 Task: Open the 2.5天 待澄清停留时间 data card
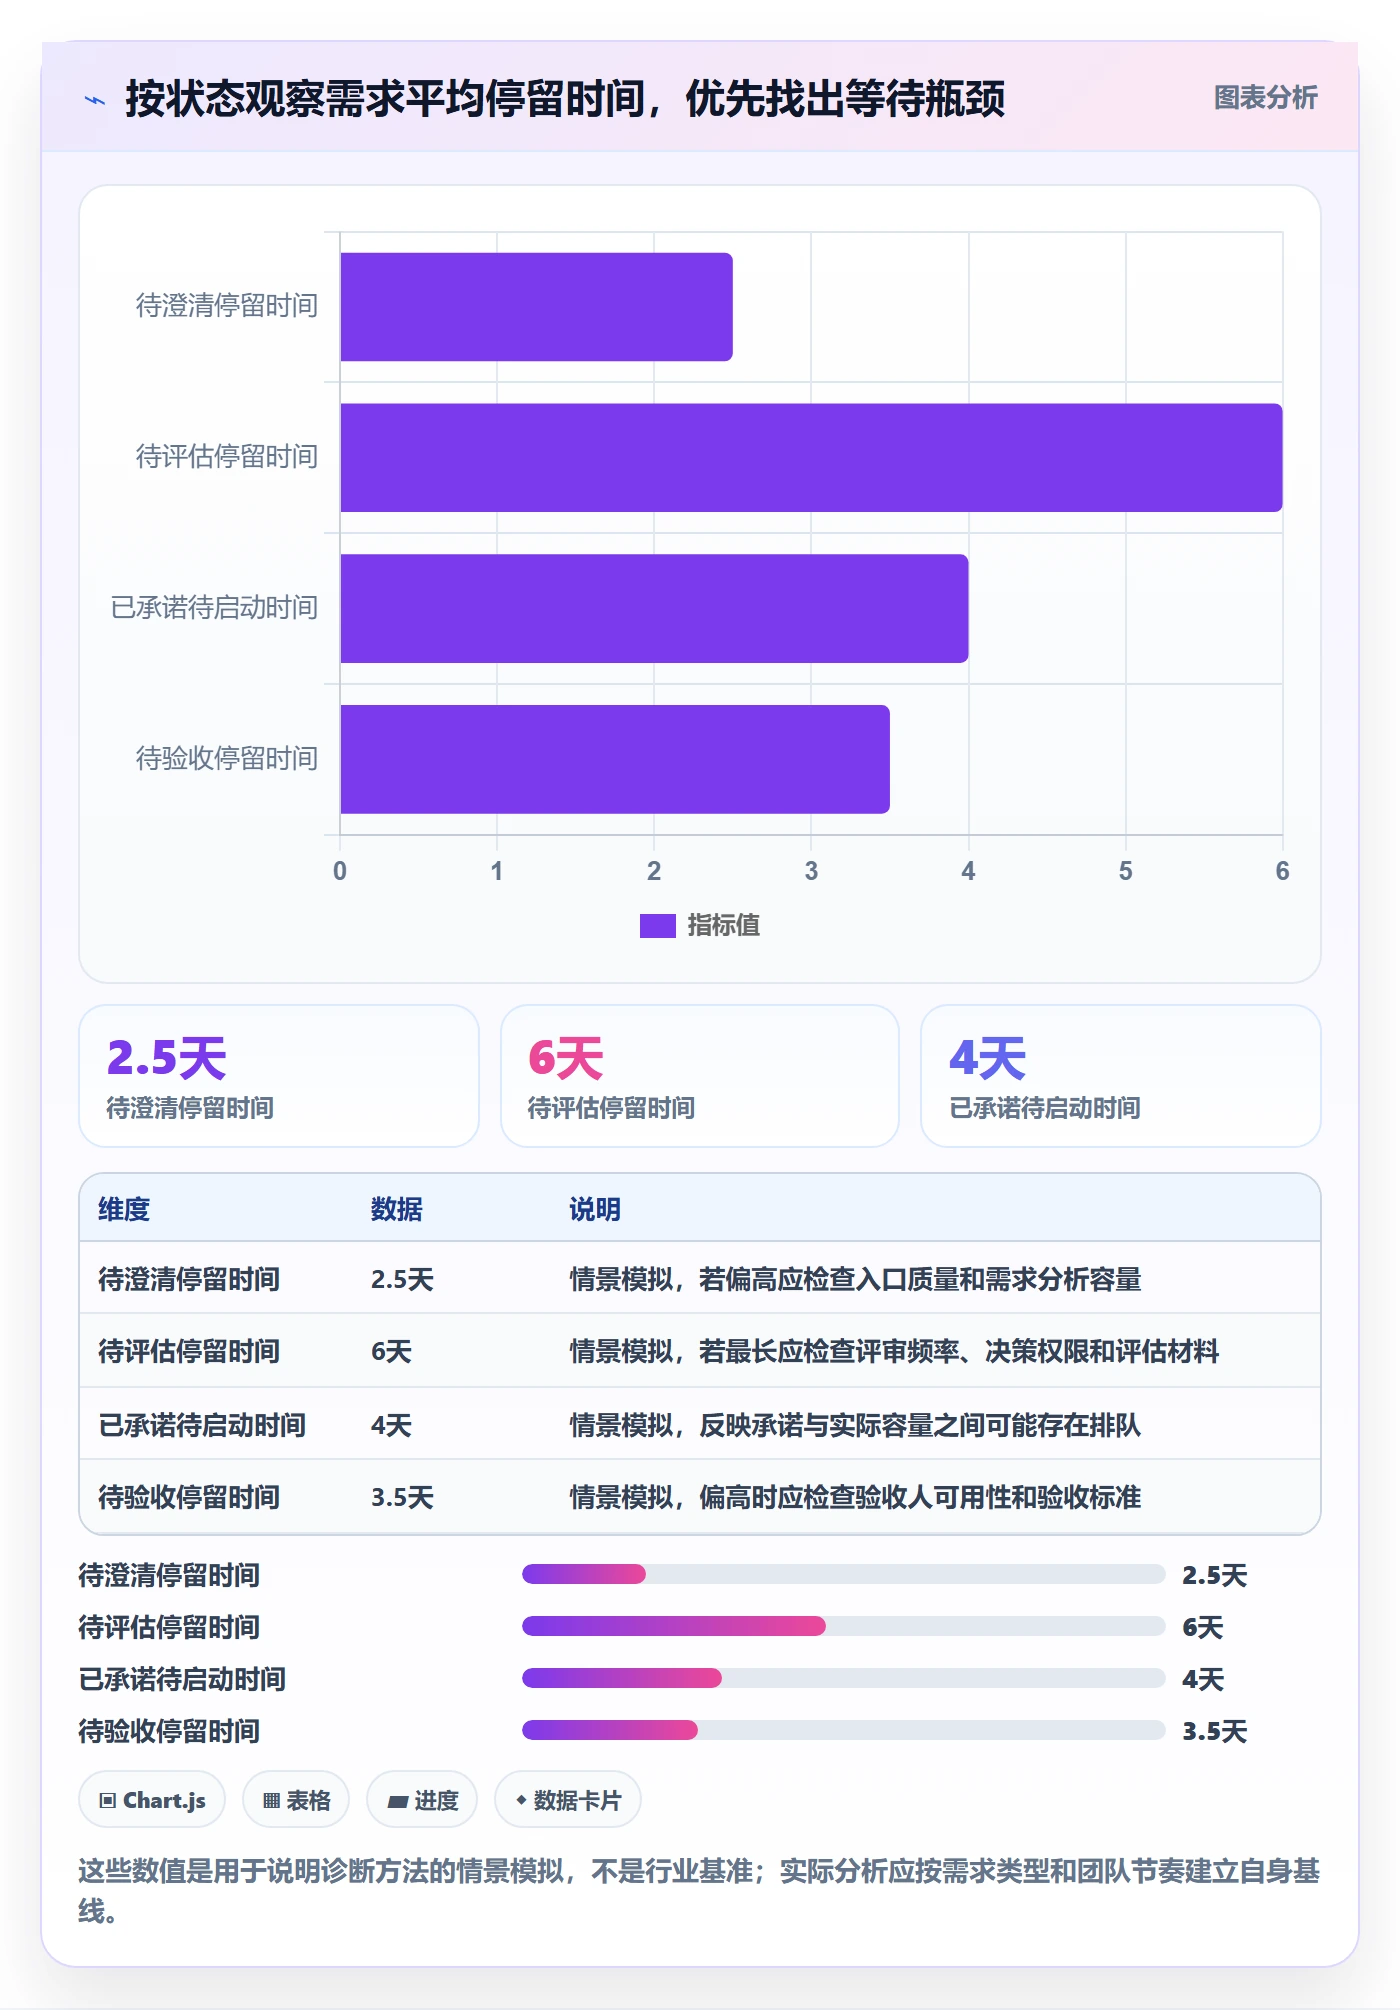pos(279,1076)
